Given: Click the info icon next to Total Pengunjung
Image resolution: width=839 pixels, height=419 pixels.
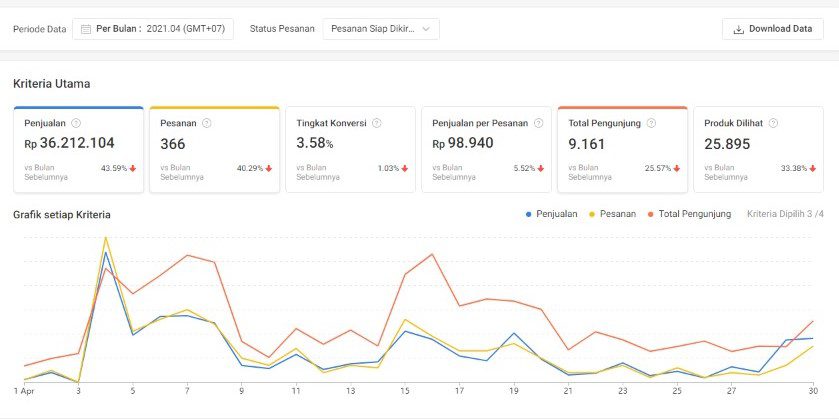Looking at the screenshot, I should pos(651,123).
